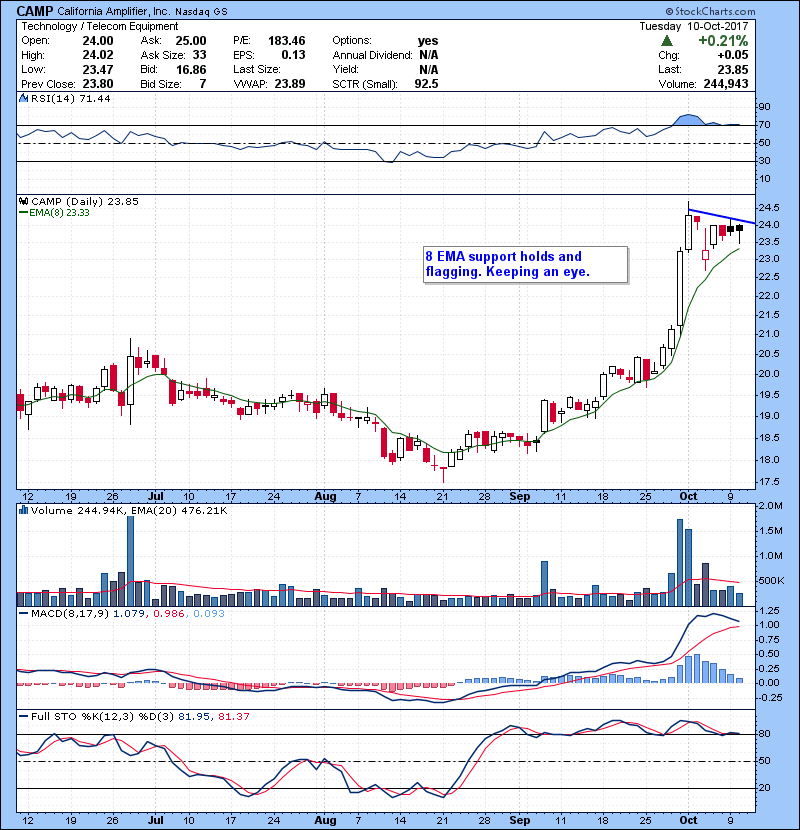Click the blue 8 EMA support annotation box
The width and height of the screenshot is (800, 830).
[x=525, y=264]
